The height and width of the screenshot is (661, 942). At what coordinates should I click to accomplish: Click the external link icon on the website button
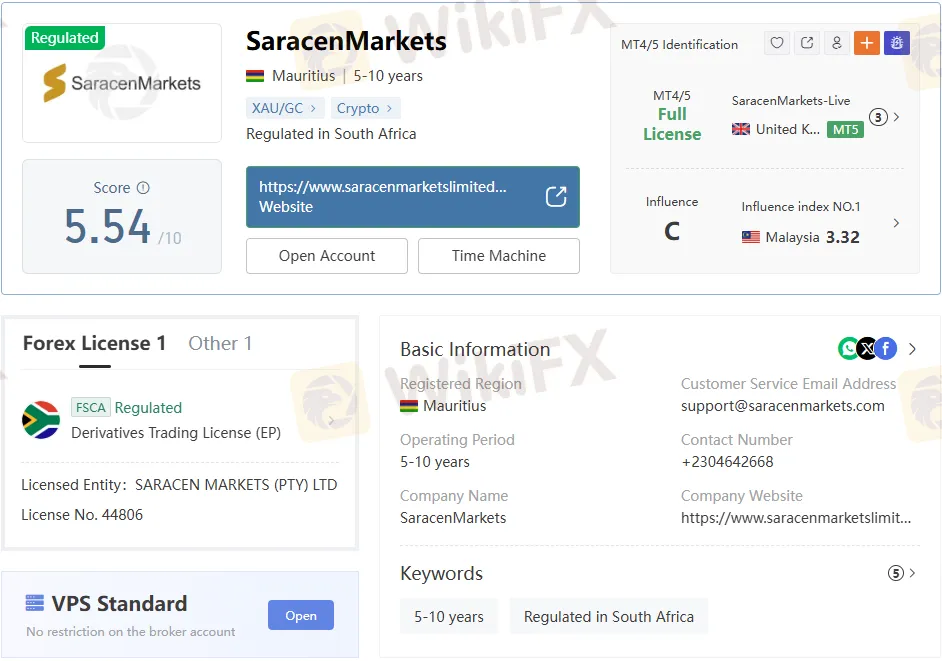point(556,196)
